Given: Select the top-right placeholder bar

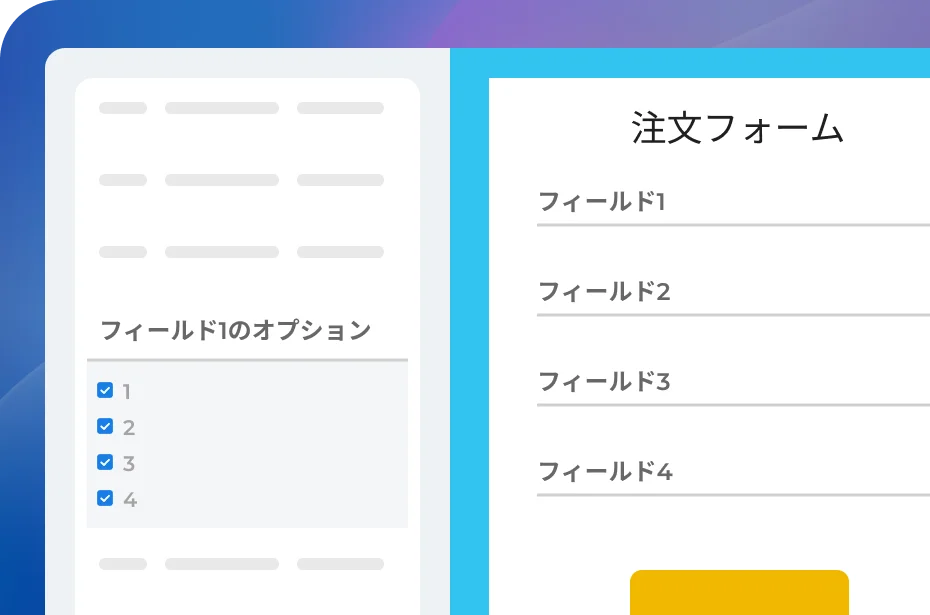Looking at the screenshot, I should [x=340, y=107].
